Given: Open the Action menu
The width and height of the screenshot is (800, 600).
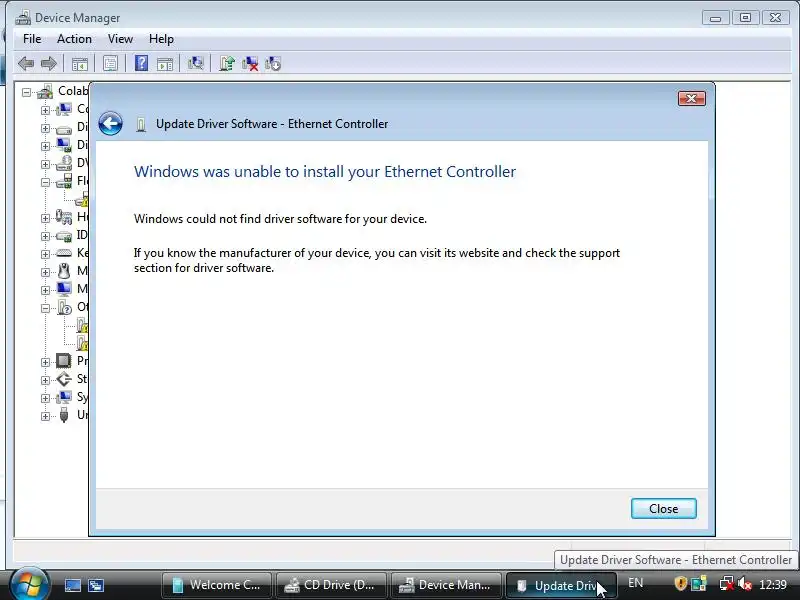Looking at the screenshot, I should [74, 39].
